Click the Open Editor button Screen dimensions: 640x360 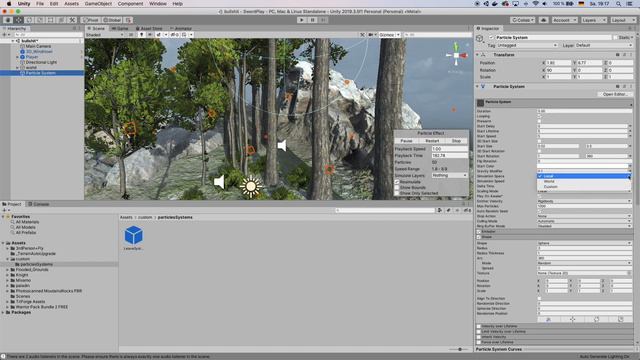[615, 94]
